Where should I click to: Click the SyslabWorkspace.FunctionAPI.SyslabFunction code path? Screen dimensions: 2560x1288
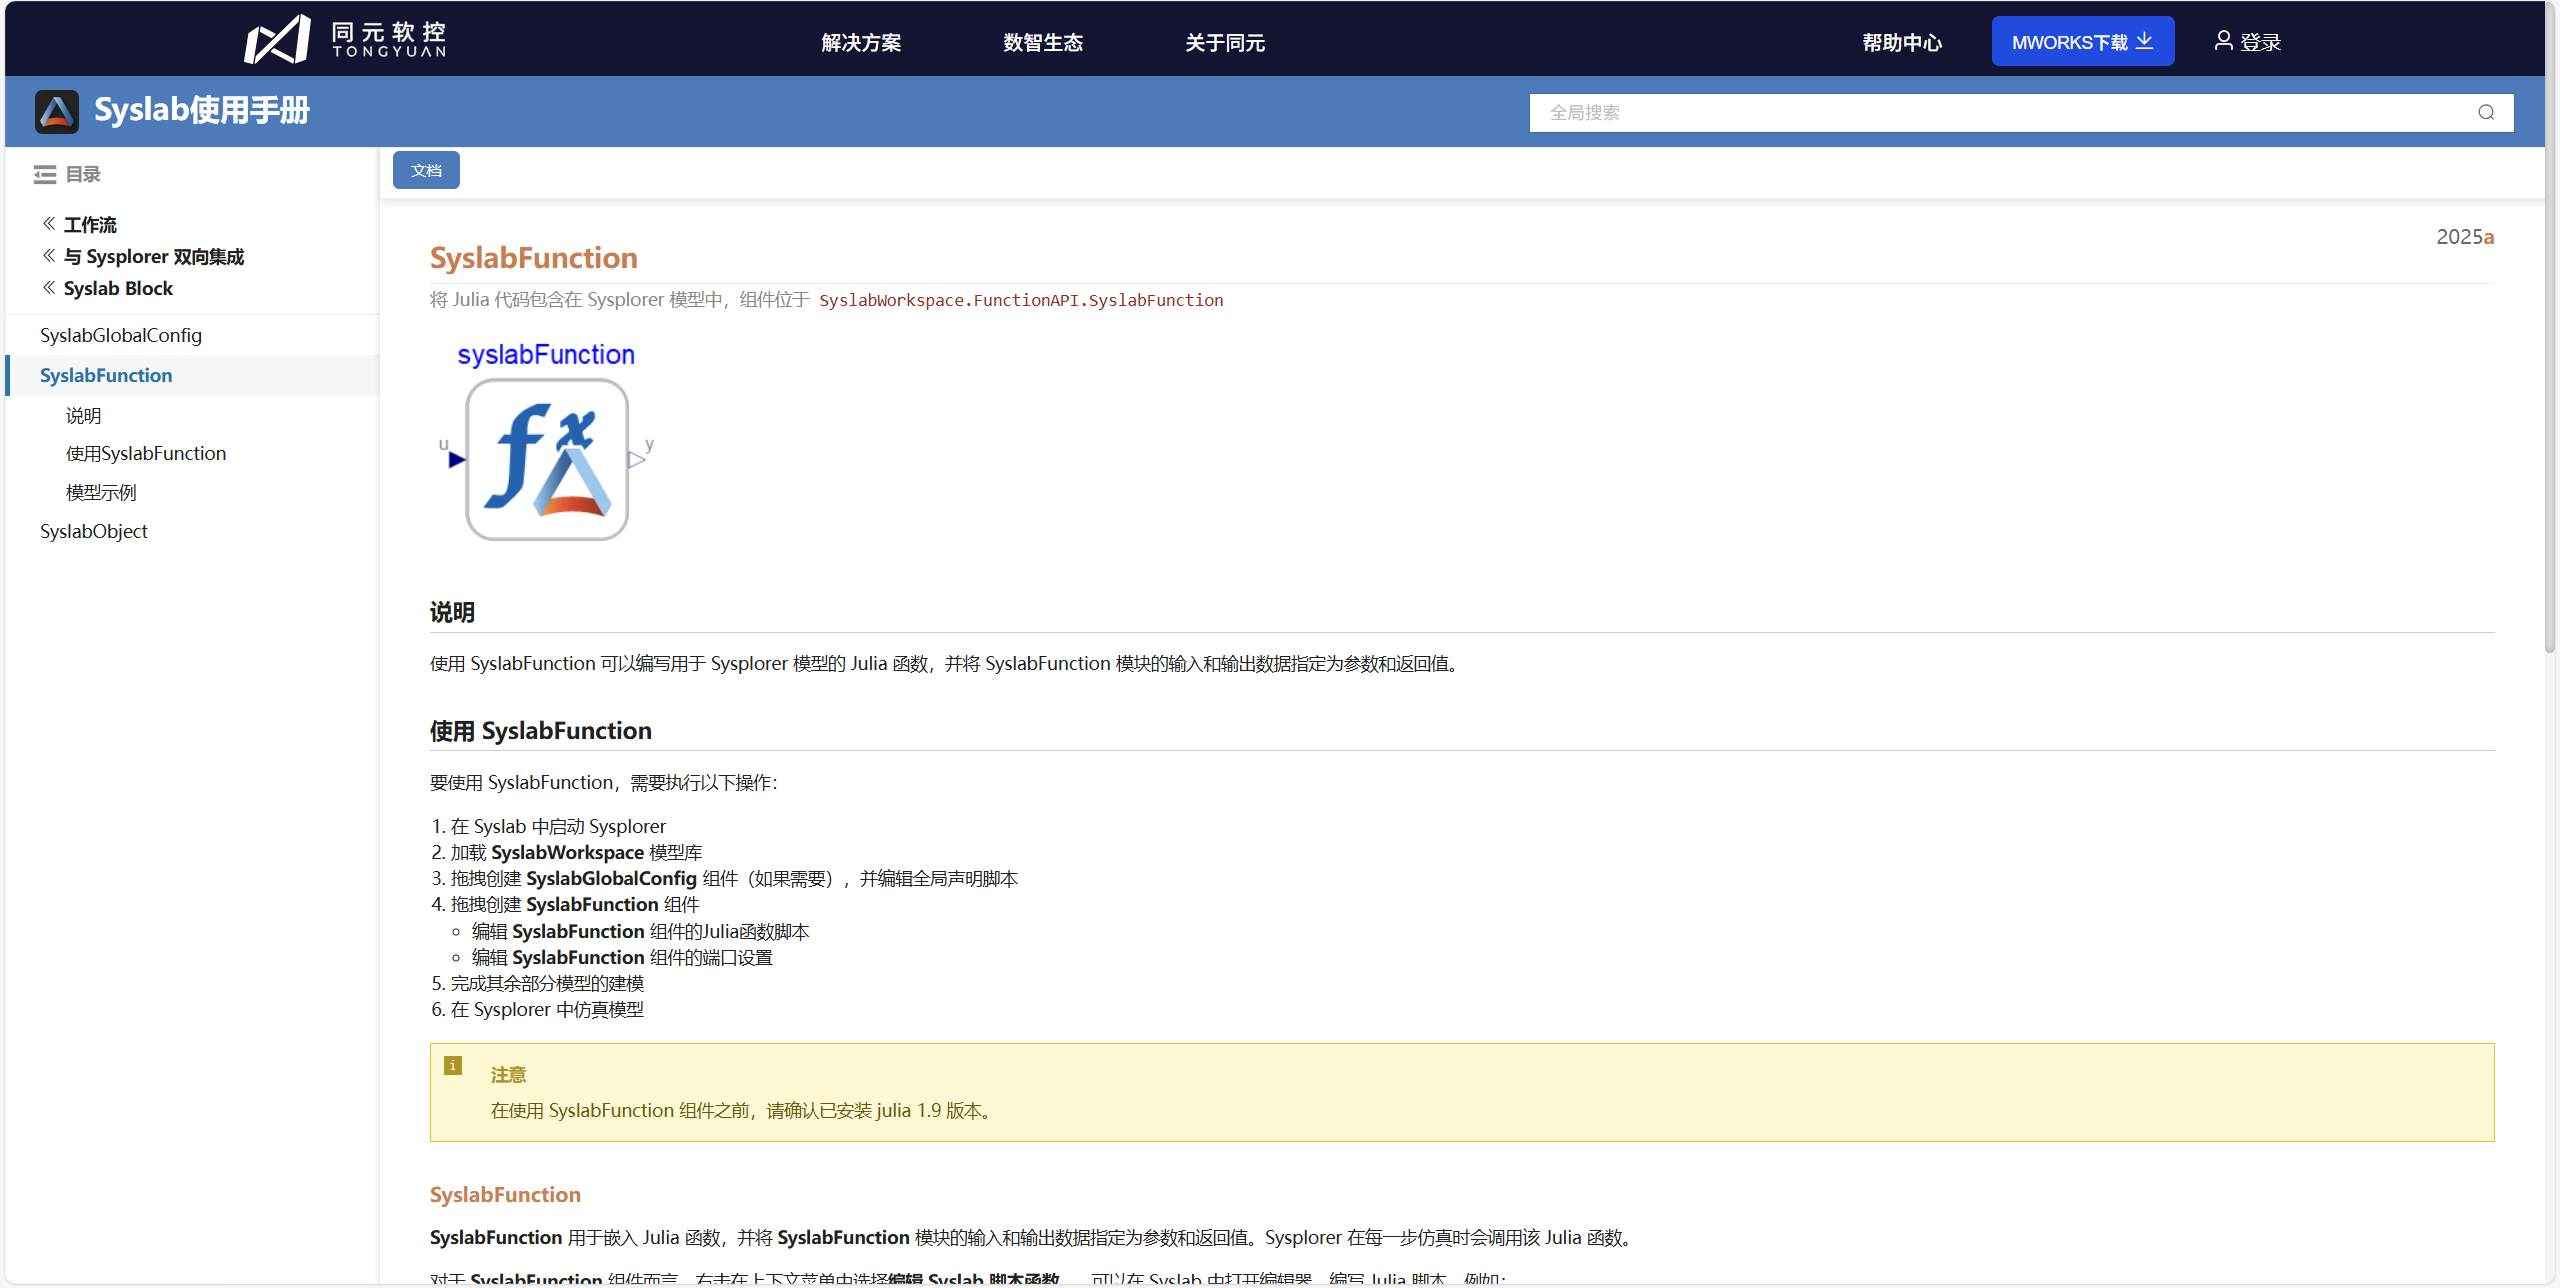point(1021,301)
